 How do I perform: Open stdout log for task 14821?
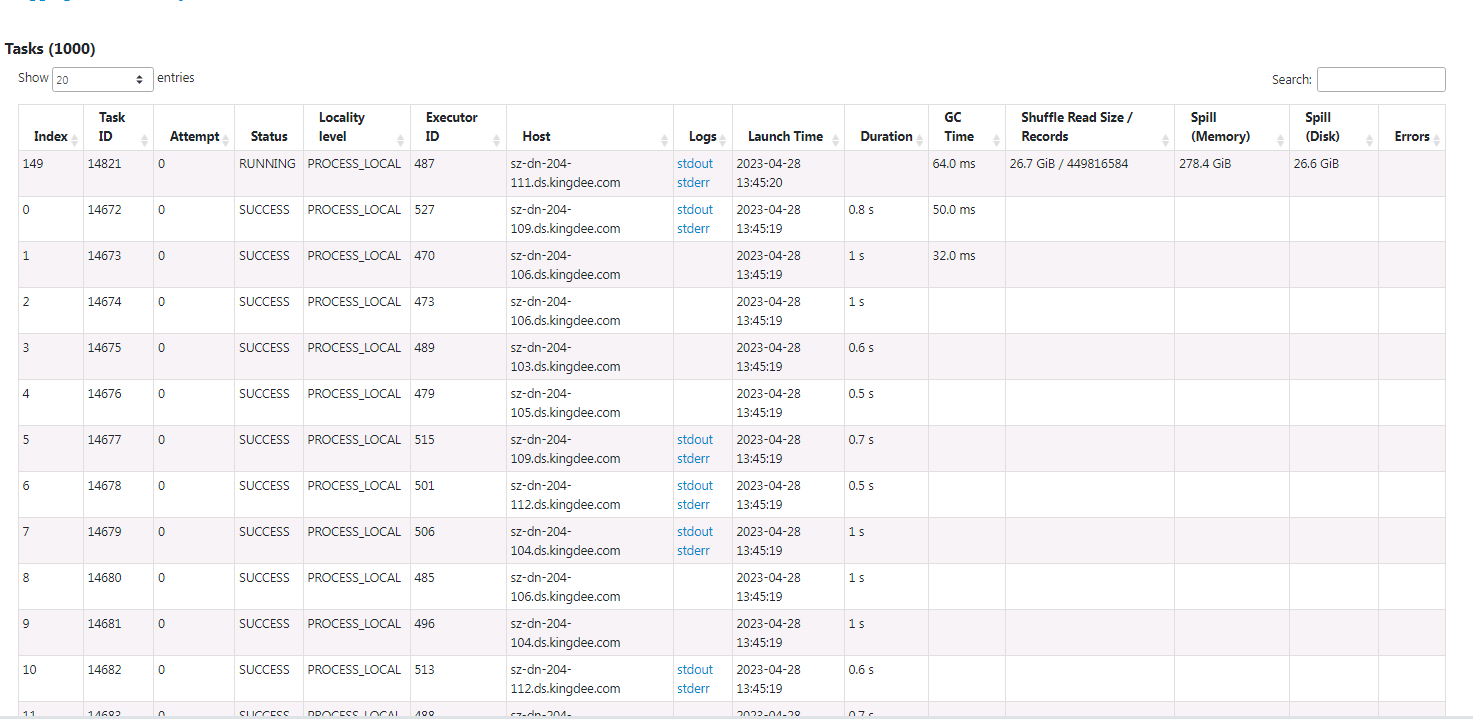click(695, 164)
